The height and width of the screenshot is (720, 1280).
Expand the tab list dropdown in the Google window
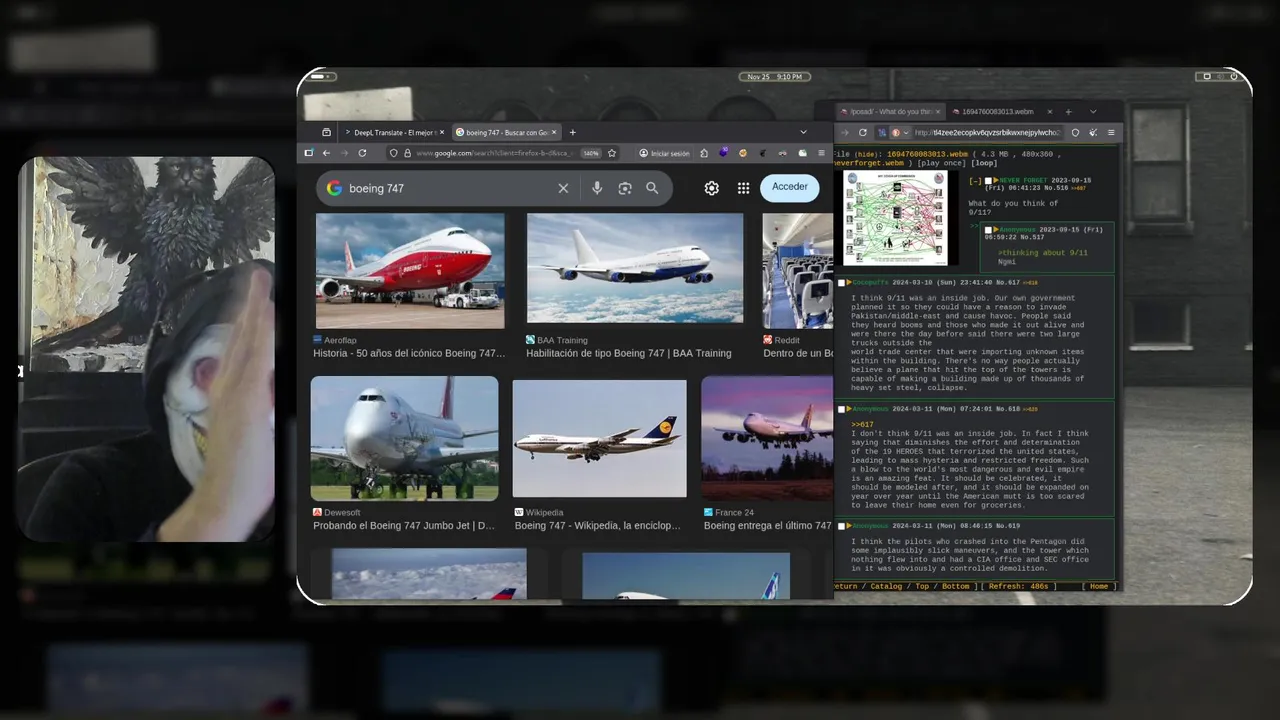[x=803, y=132]
